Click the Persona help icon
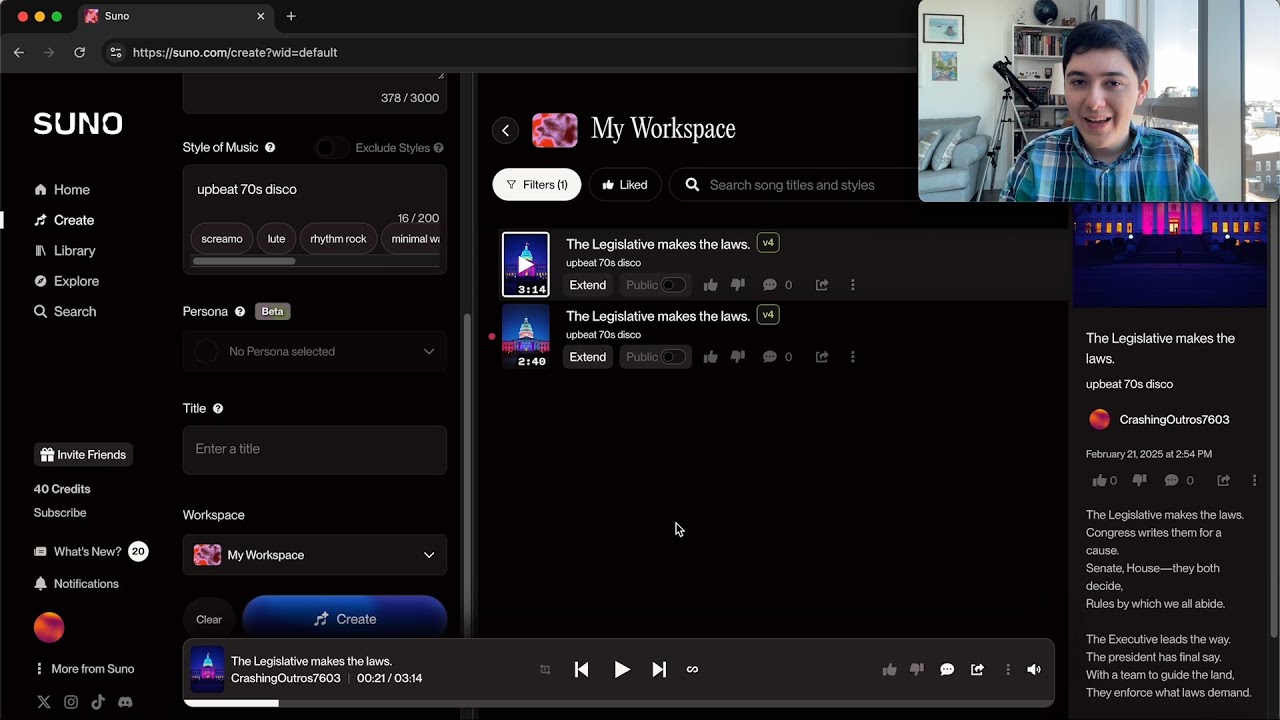The width and height of the screenshot is (1280, 720). (x=240, y=311)
